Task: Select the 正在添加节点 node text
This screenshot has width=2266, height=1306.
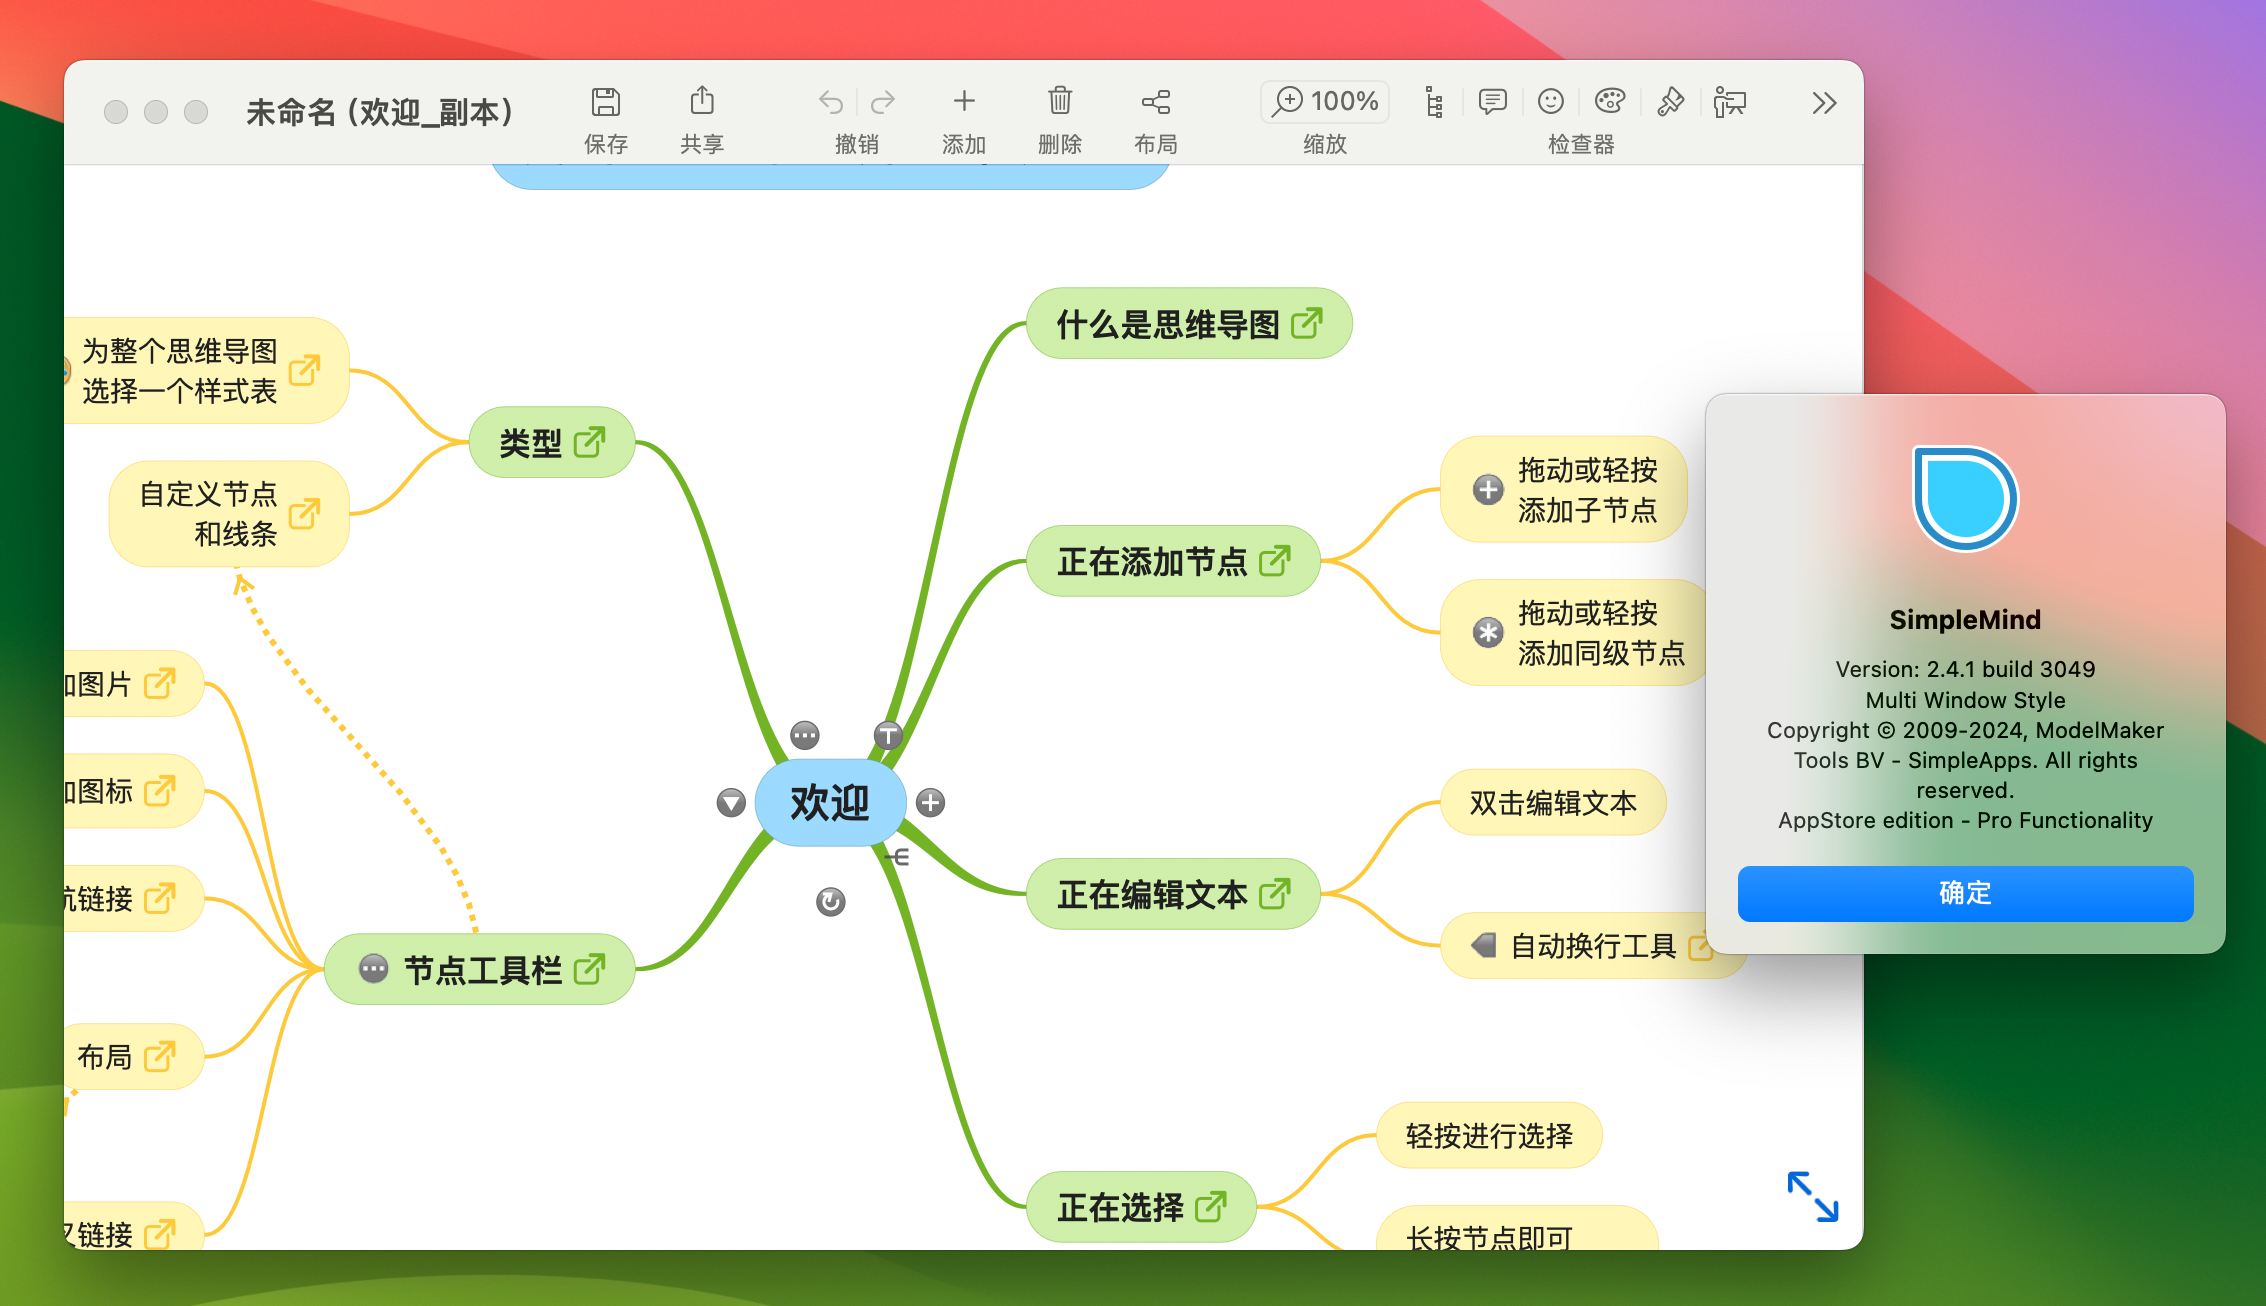Action: [x=1152, y=561]
